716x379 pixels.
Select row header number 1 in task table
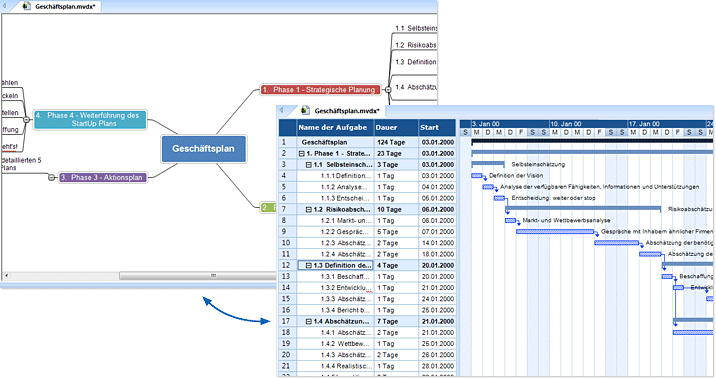point(288,142)
